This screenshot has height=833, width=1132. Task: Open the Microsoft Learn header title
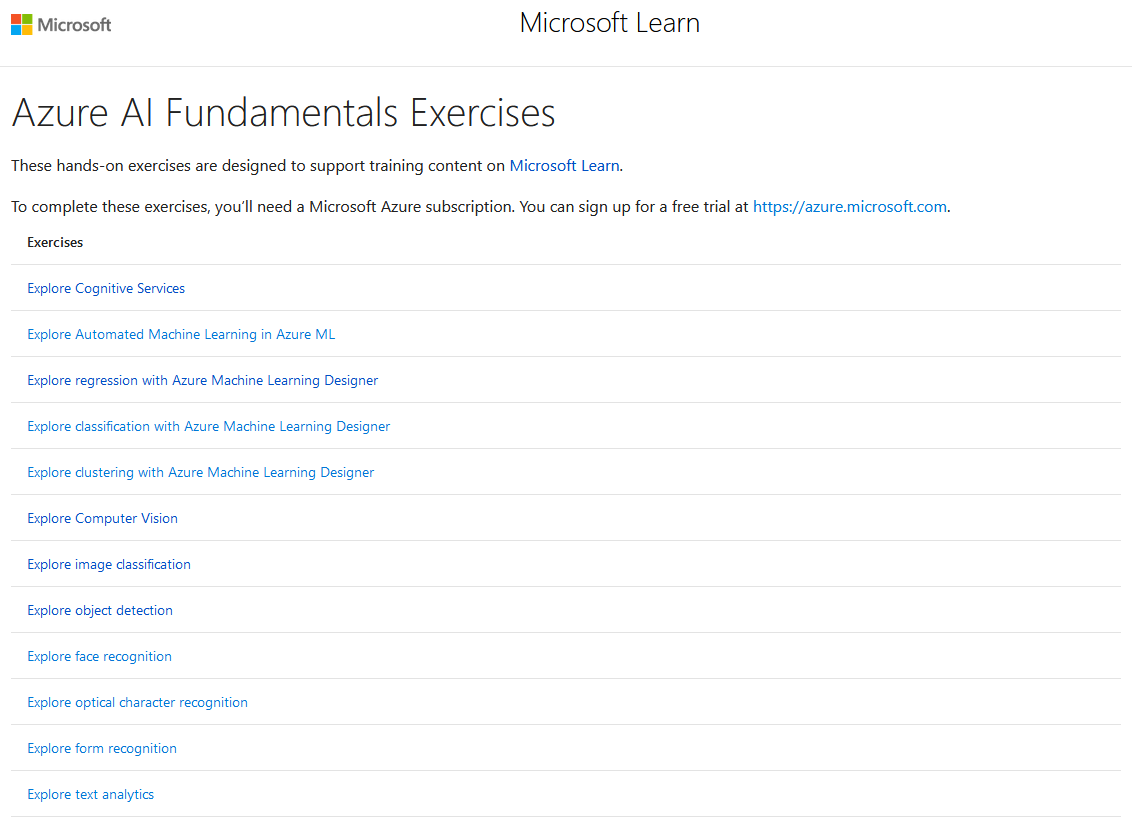[609, 23]
